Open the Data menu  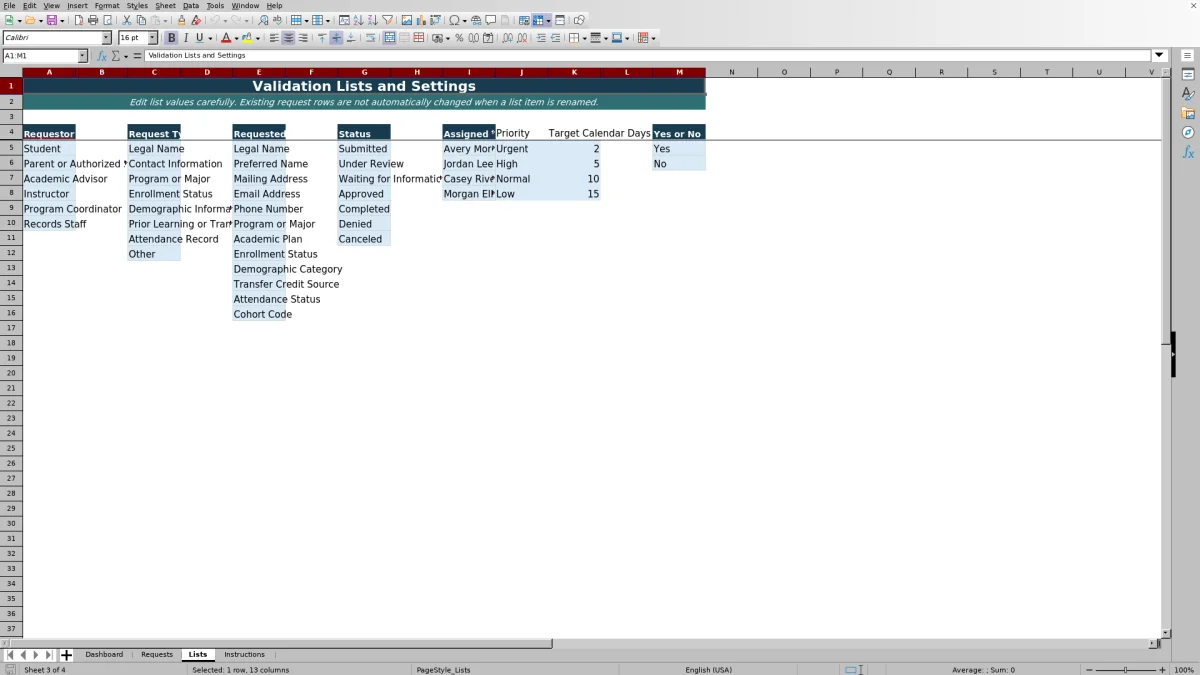(x=190, y=5)
